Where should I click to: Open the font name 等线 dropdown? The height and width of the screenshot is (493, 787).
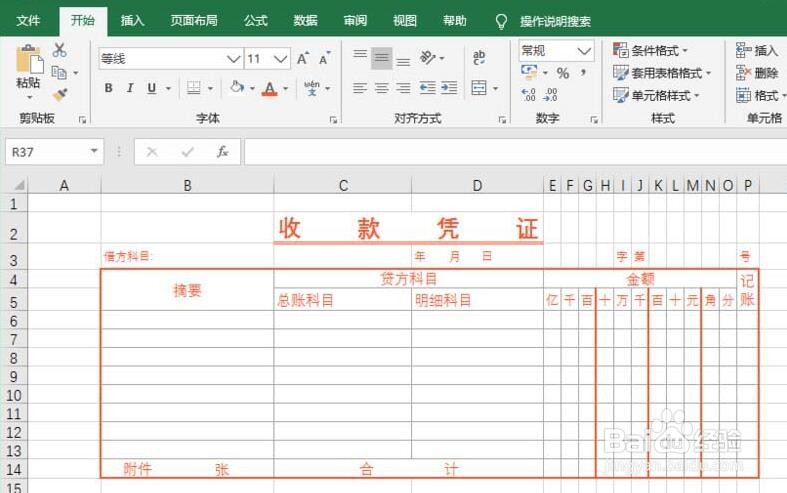pyautogui.click(x=233, y=59)
